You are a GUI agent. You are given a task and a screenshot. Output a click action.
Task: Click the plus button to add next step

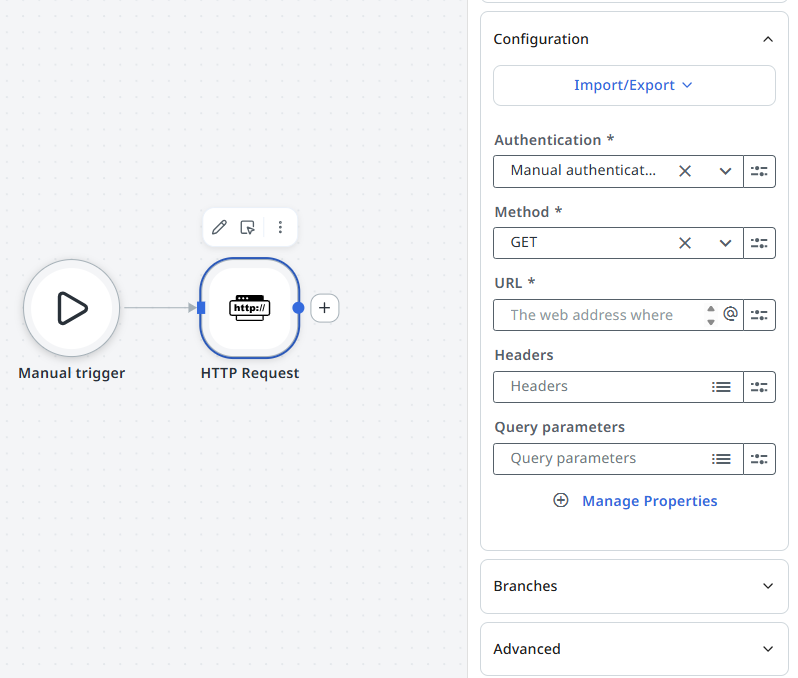[325, 308]
